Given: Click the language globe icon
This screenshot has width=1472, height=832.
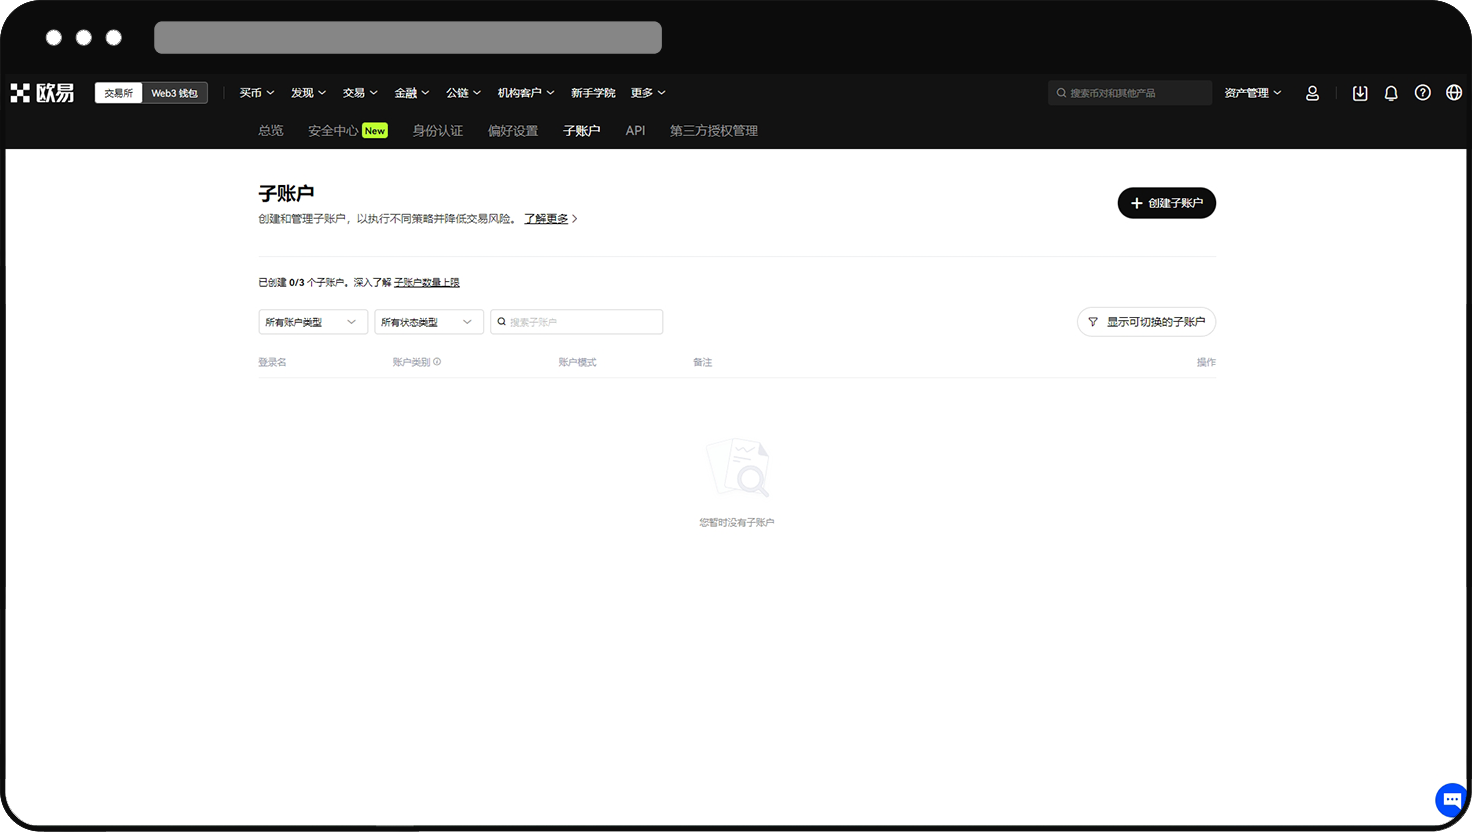Looking at the screenshot, I should tap(1454, 93).
